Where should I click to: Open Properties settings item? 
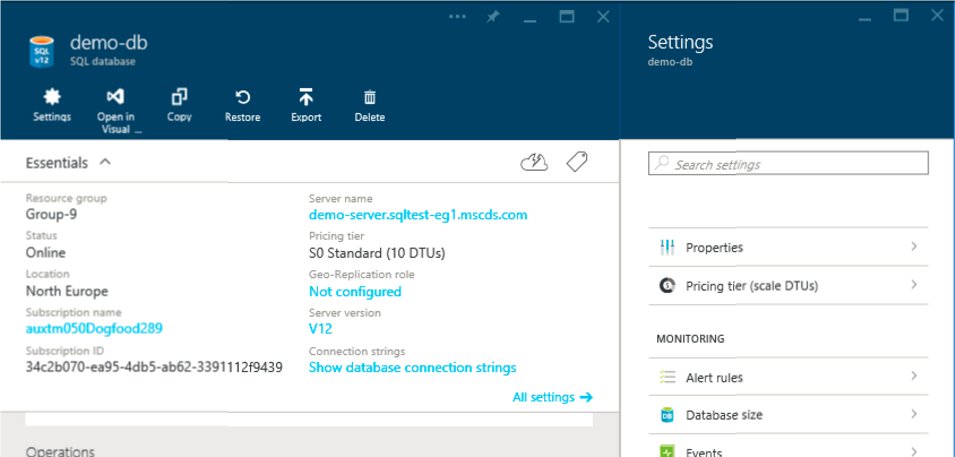tap(788, 247)
